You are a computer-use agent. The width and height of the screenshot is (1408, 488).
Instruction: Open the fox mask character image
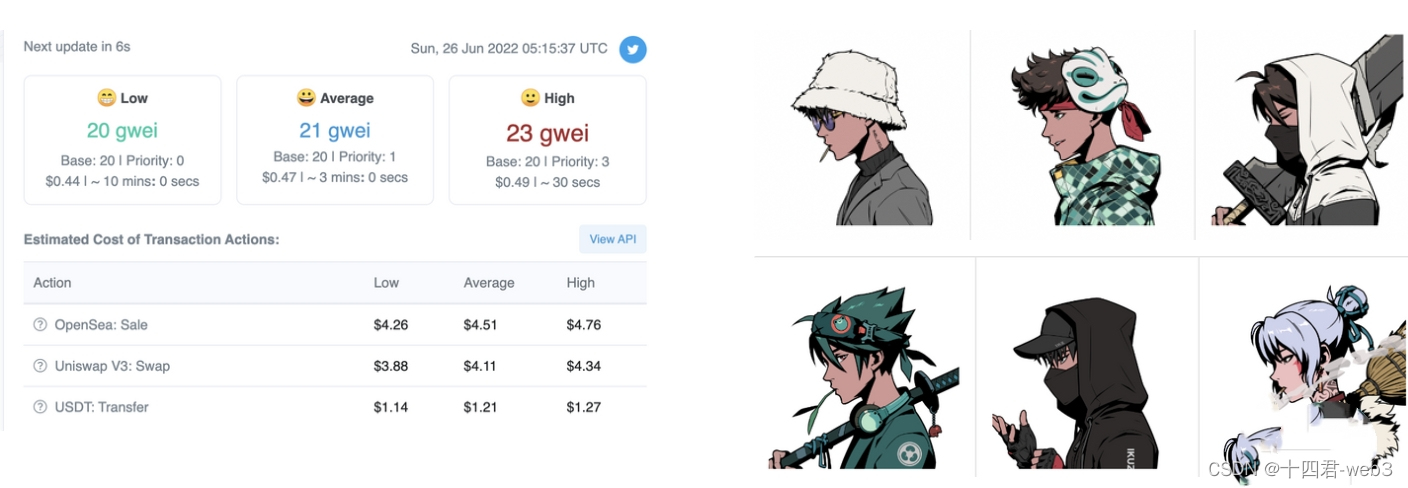[x=1085, y=135]
